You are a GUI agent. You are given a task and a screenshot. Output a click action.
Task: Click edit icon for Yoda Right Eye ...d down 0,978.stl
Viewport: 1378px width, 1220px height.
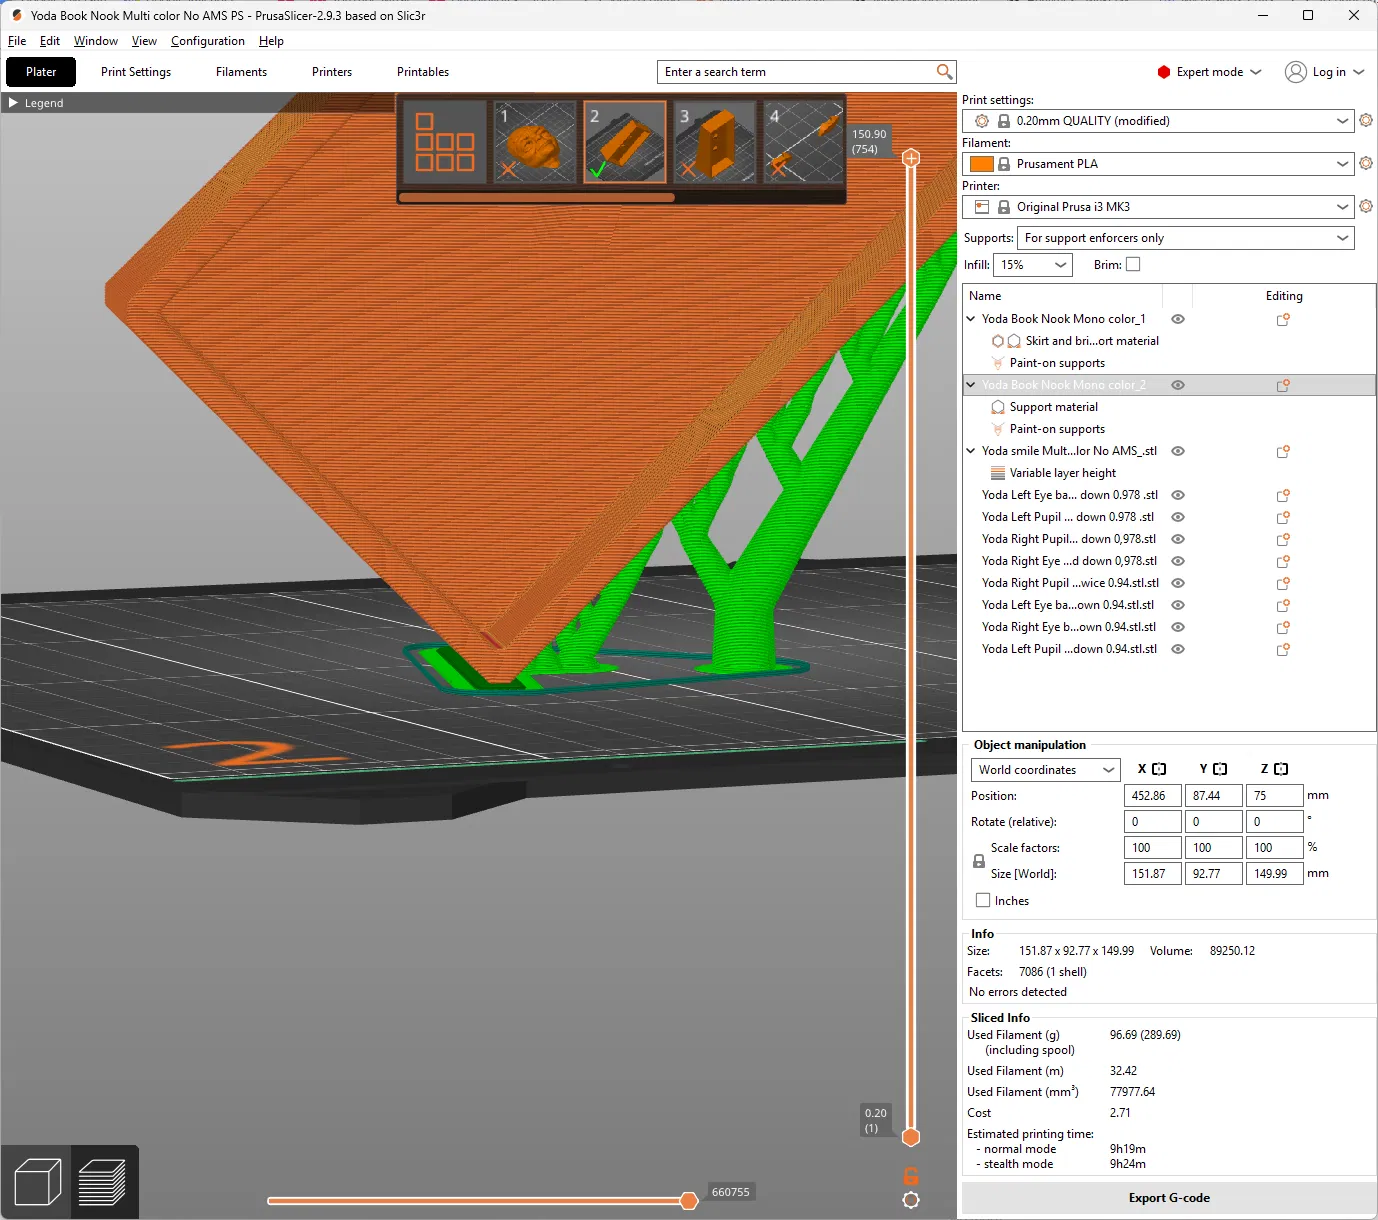coord(1283,561)
